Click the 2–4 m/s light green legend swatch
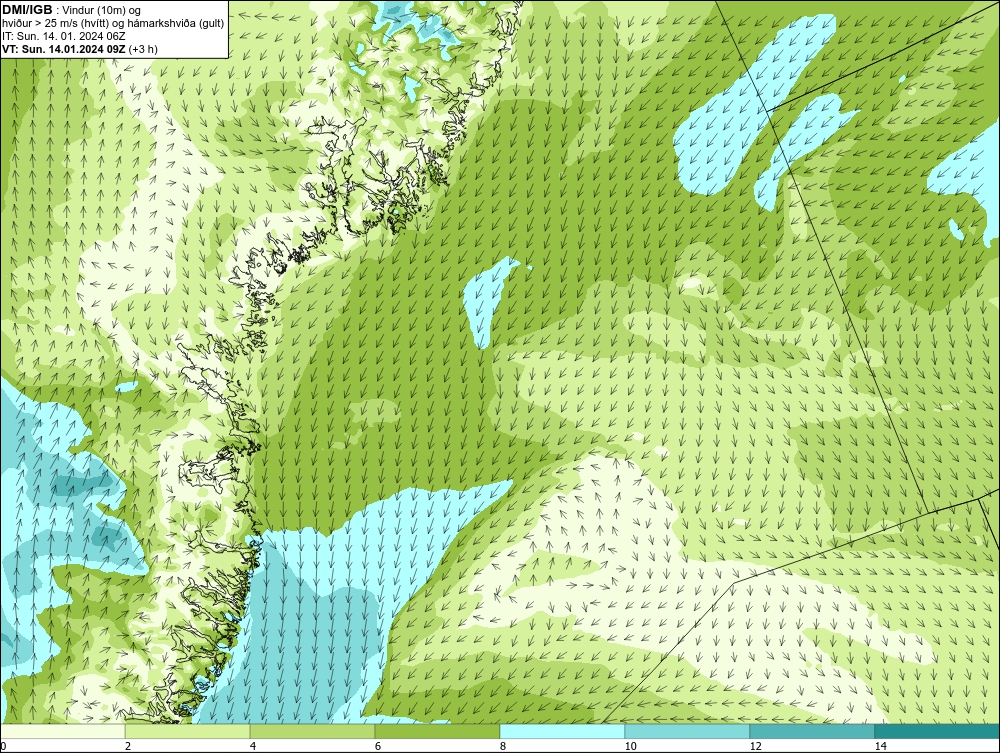Image resolution: width=1000 pixels, height=753 pixels. [188, 731]
